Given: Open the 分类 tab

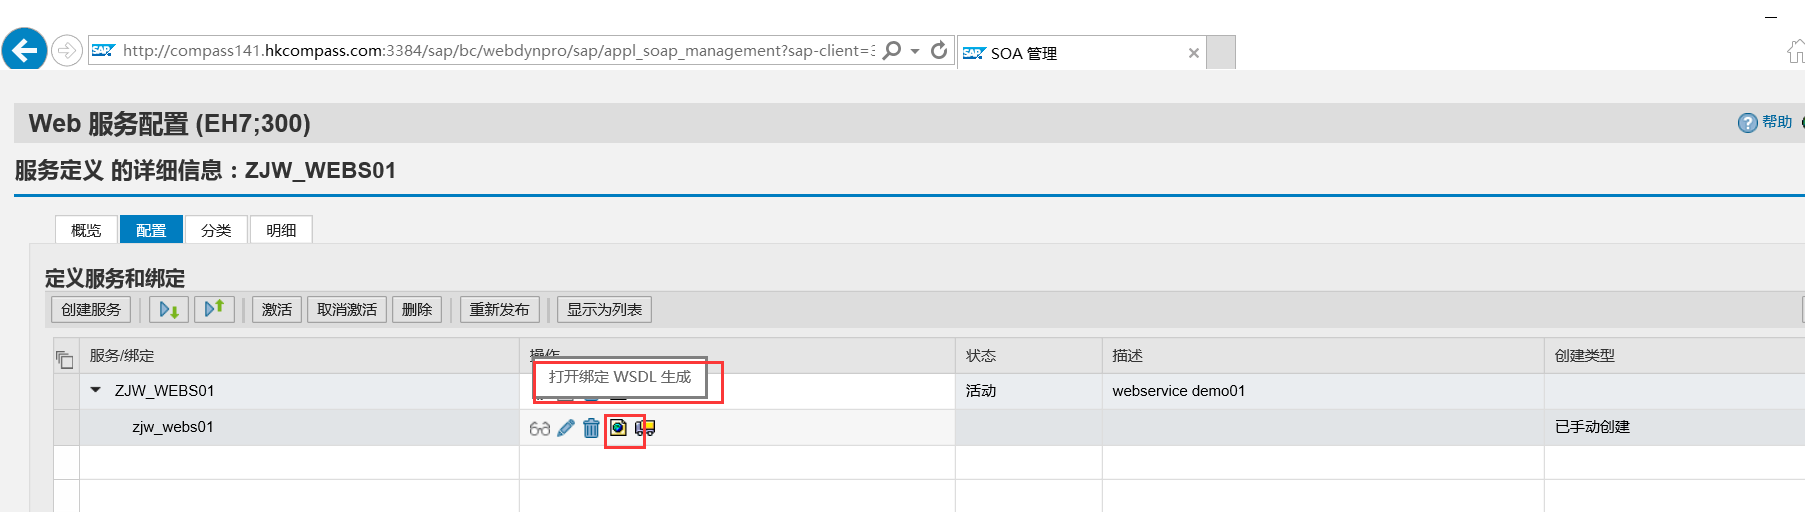Looking at the screenshot, I should [x=216, y=230].
